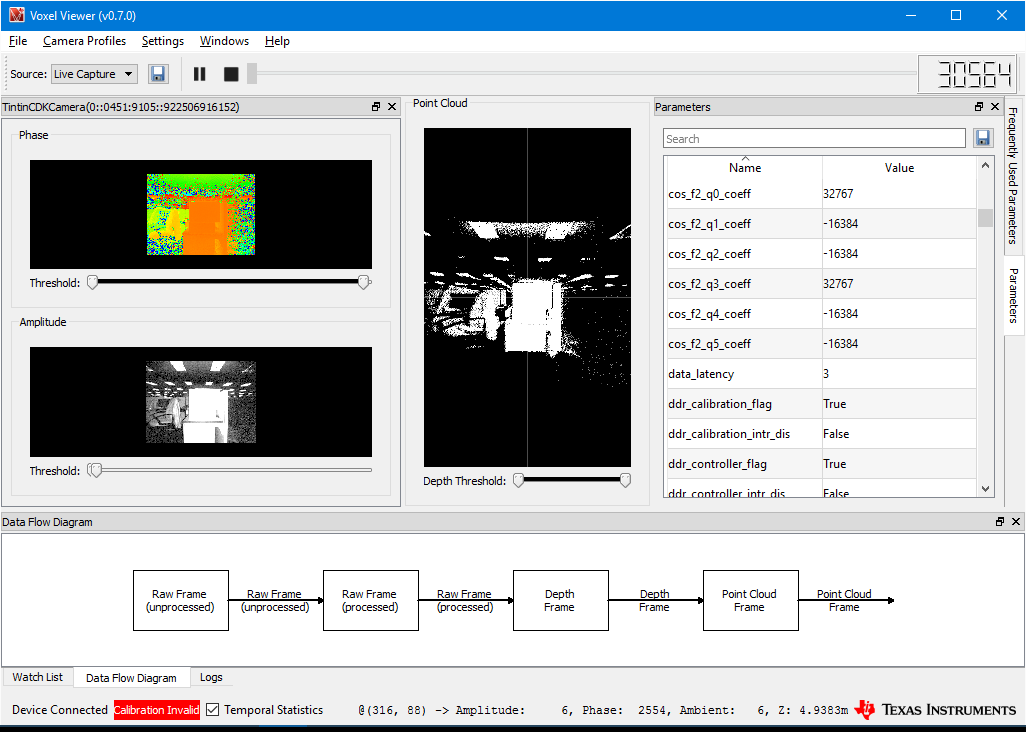1026x732 pixels.
Task: Save parameters using icon beside Search field
Action: pos(982,138)
